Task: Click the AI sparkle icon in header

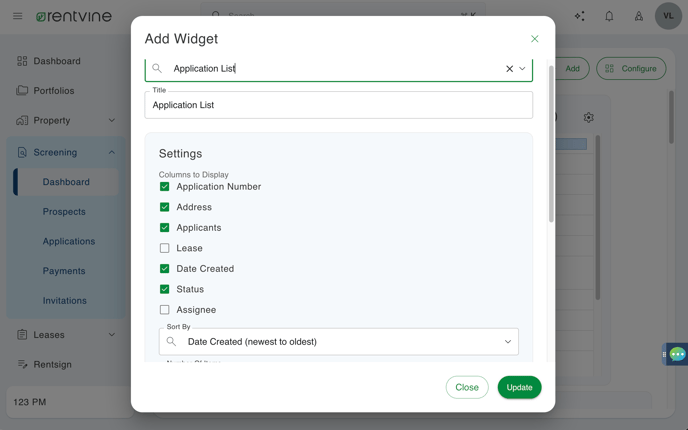Action: tap(580, 16)
